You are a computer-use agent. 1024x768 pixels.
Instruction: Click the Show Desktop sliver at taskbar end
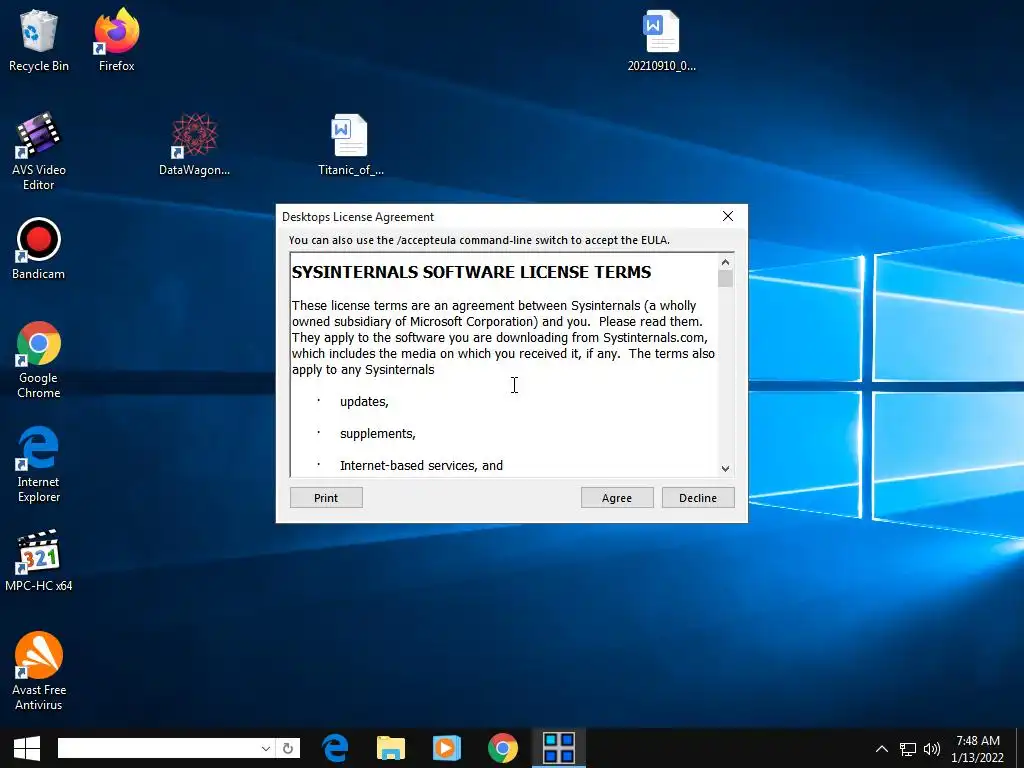1020,748
